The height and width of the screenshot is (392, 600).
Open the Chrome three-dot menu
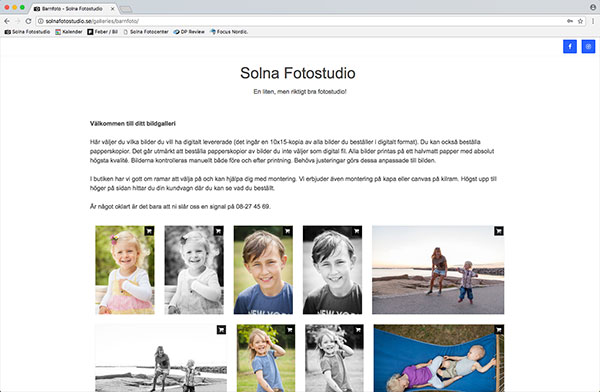click(593, 21)
